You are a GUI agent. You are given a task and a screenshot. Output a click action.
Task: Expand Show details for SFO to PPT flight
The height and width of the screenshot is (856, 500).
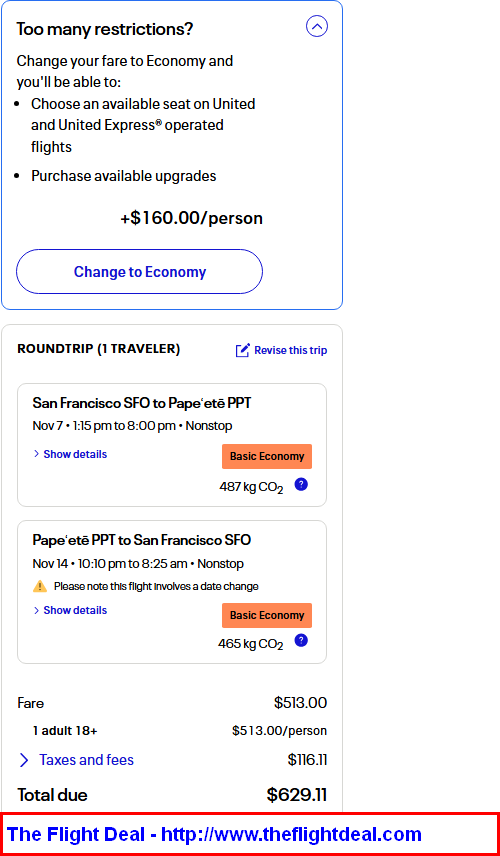[70, 454]
